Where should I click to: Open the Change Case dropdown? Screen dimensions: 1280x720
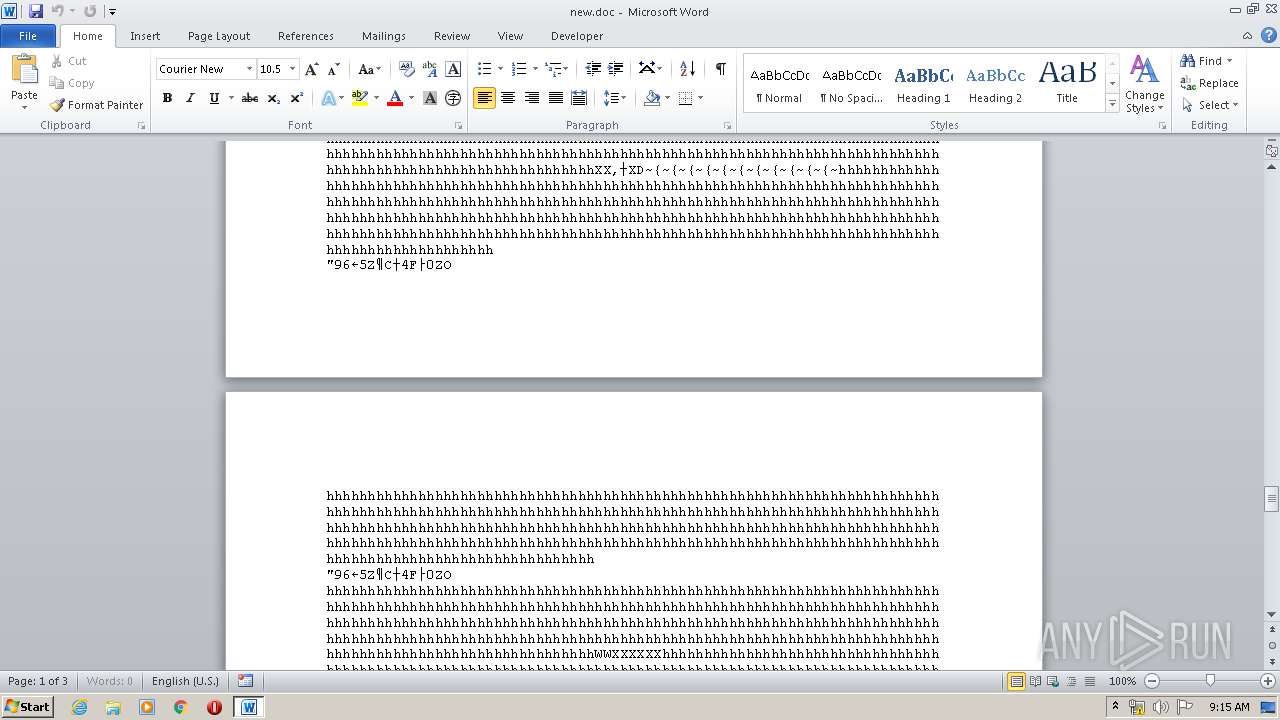click(369, 69)
